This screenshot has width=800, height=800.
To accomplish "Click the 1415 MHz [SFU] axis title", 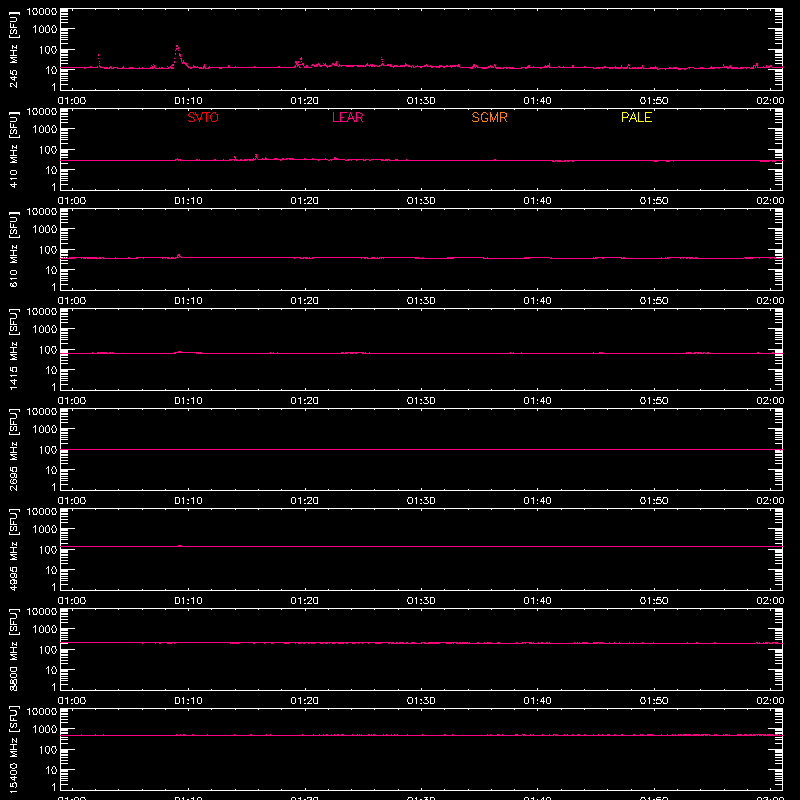I will pos(13,349).
